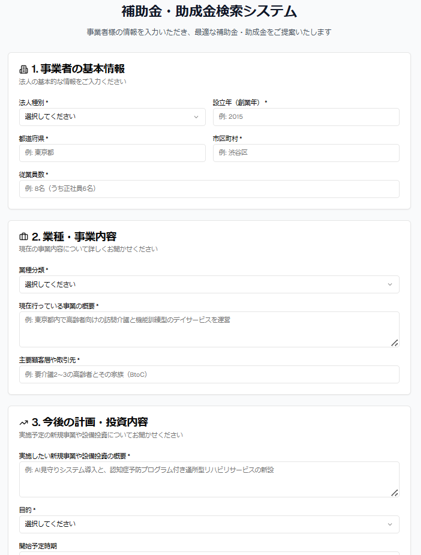Open the 法人種別 dropdown
This screenshot has height=555, width=421.
(112, 117)
